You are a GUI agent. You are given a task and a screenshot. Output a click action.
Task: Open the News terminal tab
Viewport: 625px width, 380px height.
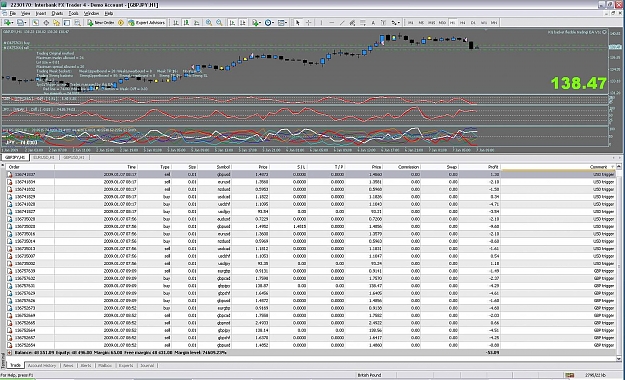68,365
